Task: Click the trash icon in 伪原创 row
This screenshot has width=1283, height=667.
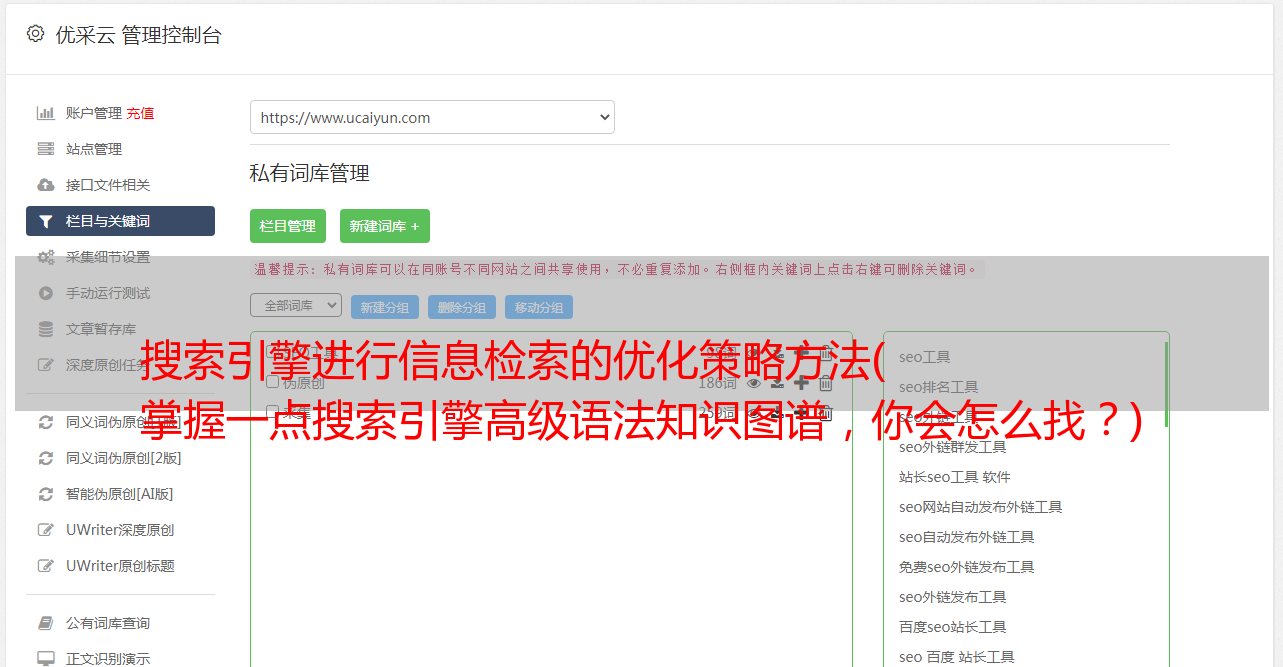Action: [x=825, y=382]
